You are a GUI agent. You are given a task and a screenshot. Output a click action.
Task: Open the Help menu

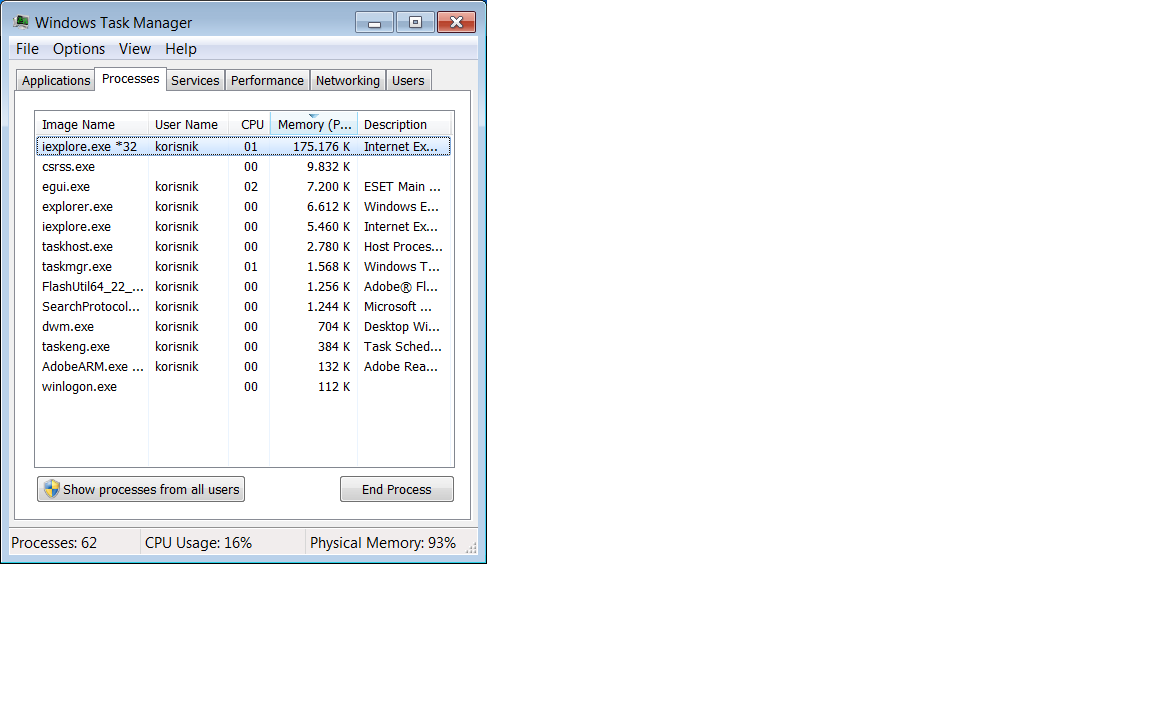click(181, 49)
